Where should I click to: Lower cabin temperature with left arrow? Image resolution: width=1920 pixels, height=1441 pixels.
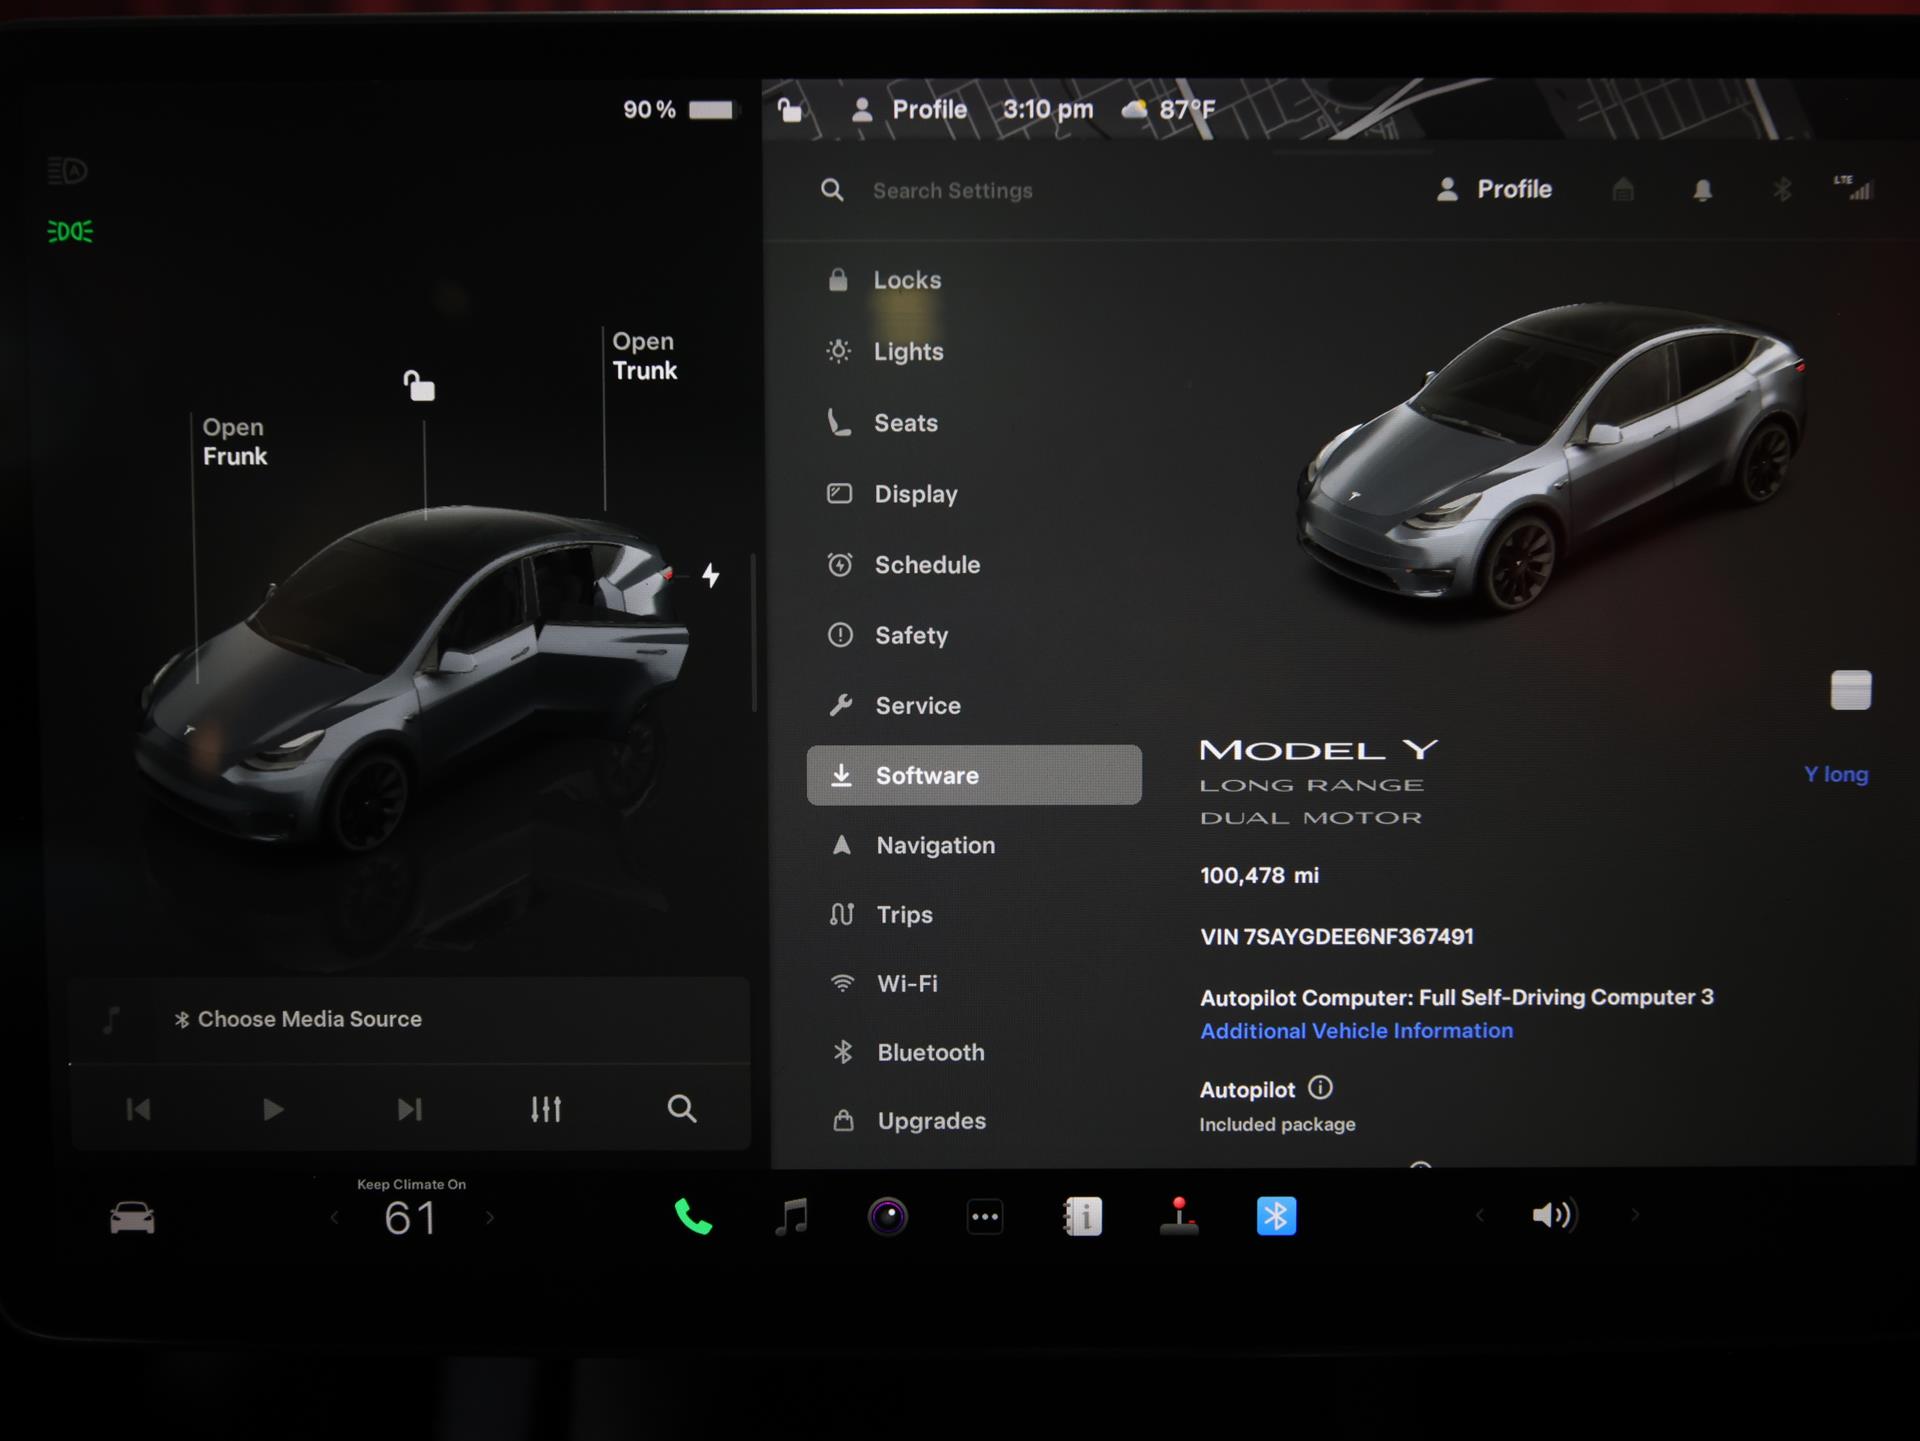pyautogui.click(x=335, y=1218)
